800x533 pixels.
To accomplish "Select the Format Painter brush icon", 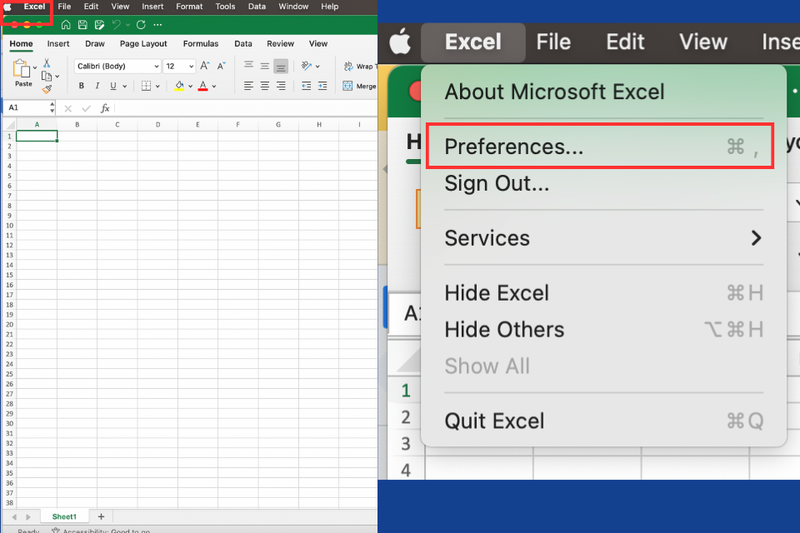I will (x=46, y=89).
